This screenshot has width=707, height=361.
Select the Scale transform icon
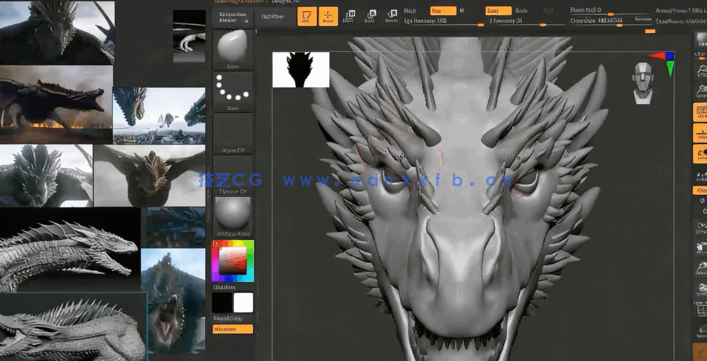370,16
